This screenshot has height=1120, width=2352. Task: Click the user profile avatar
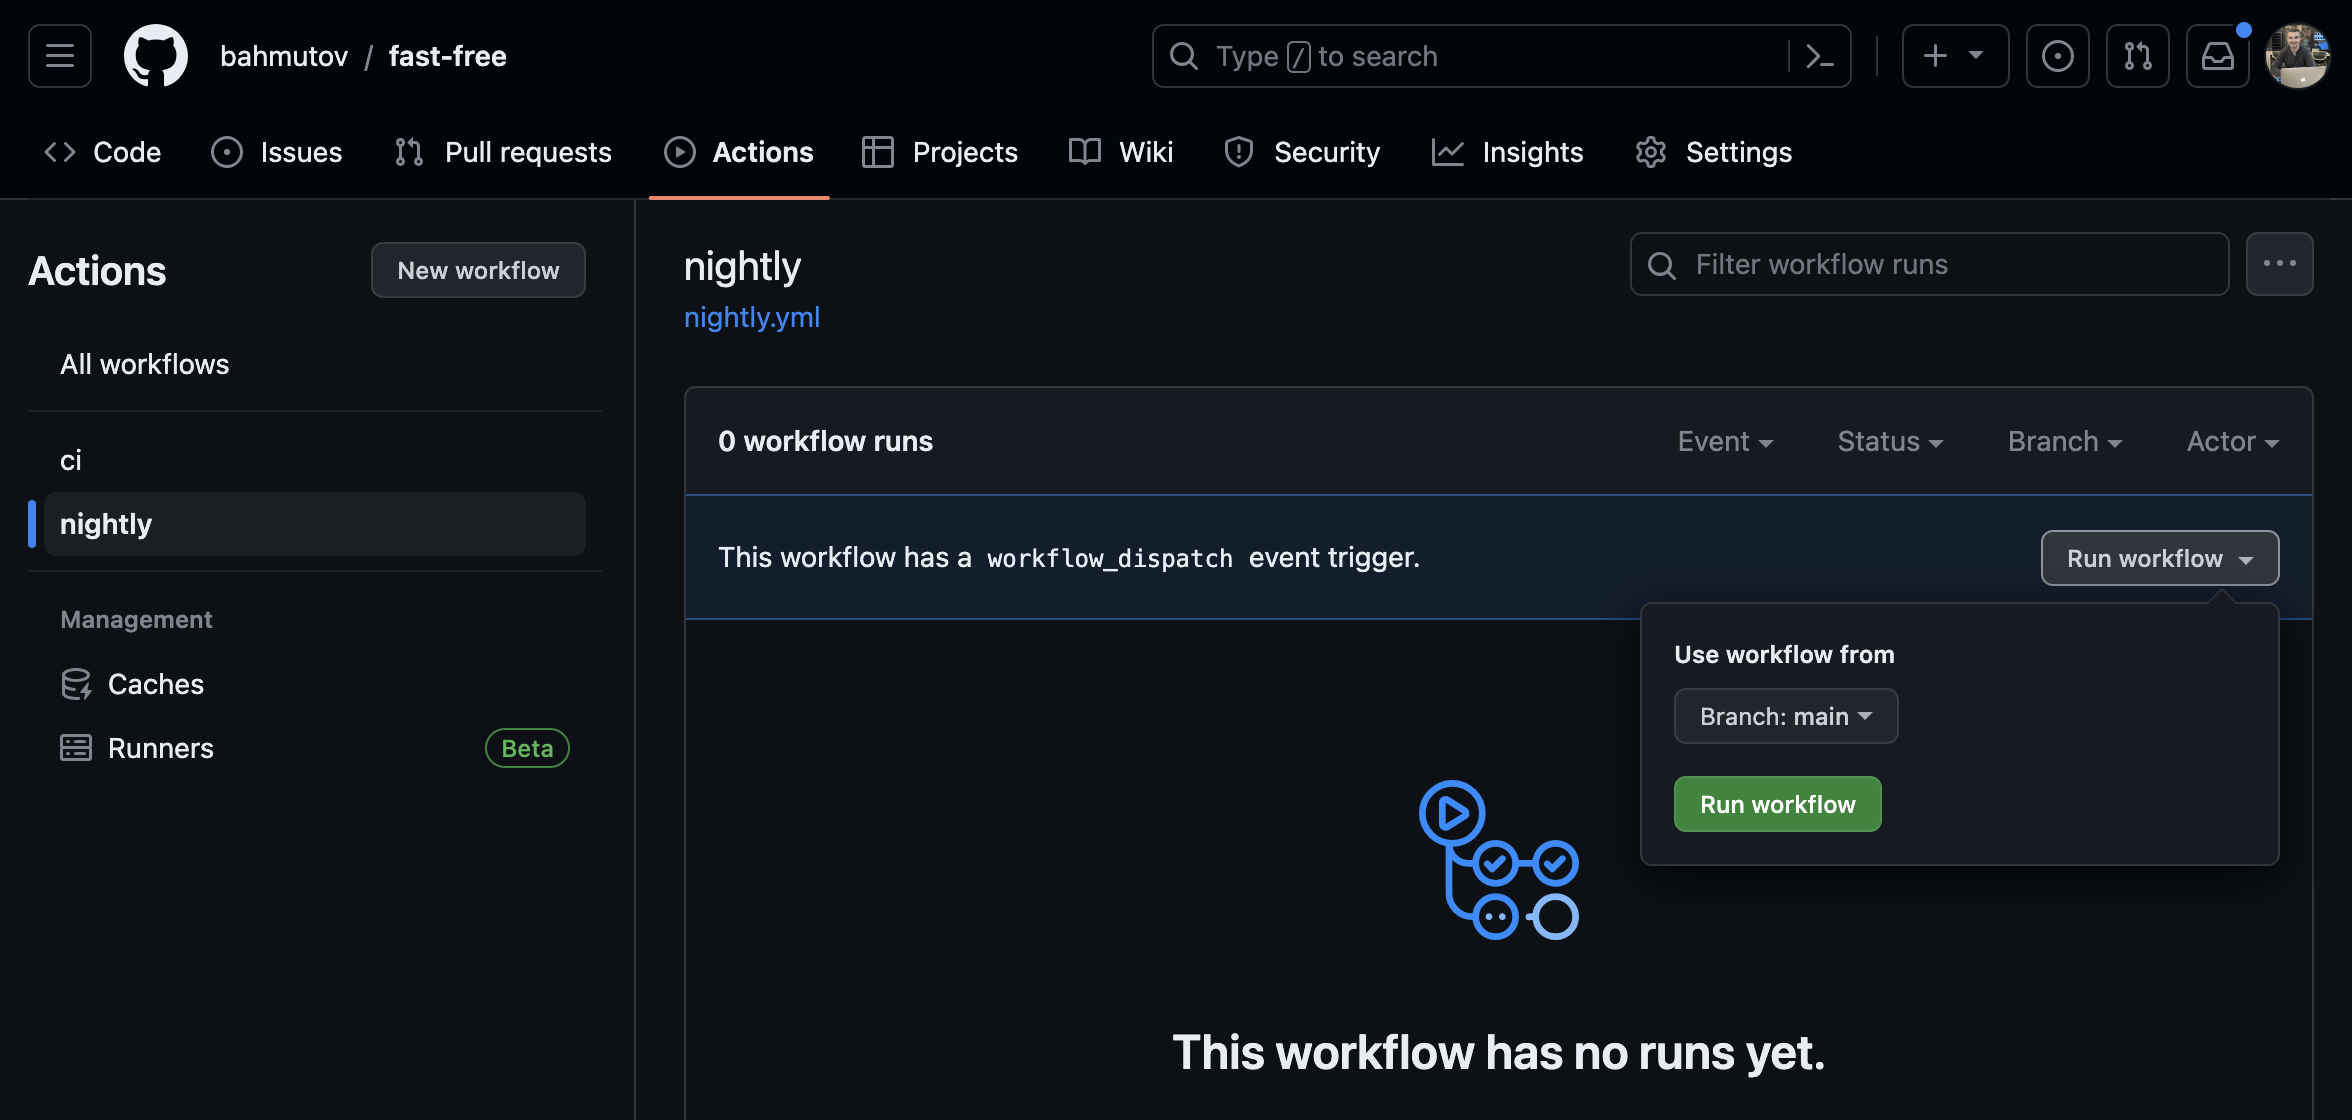click(x=2297, y=56)
